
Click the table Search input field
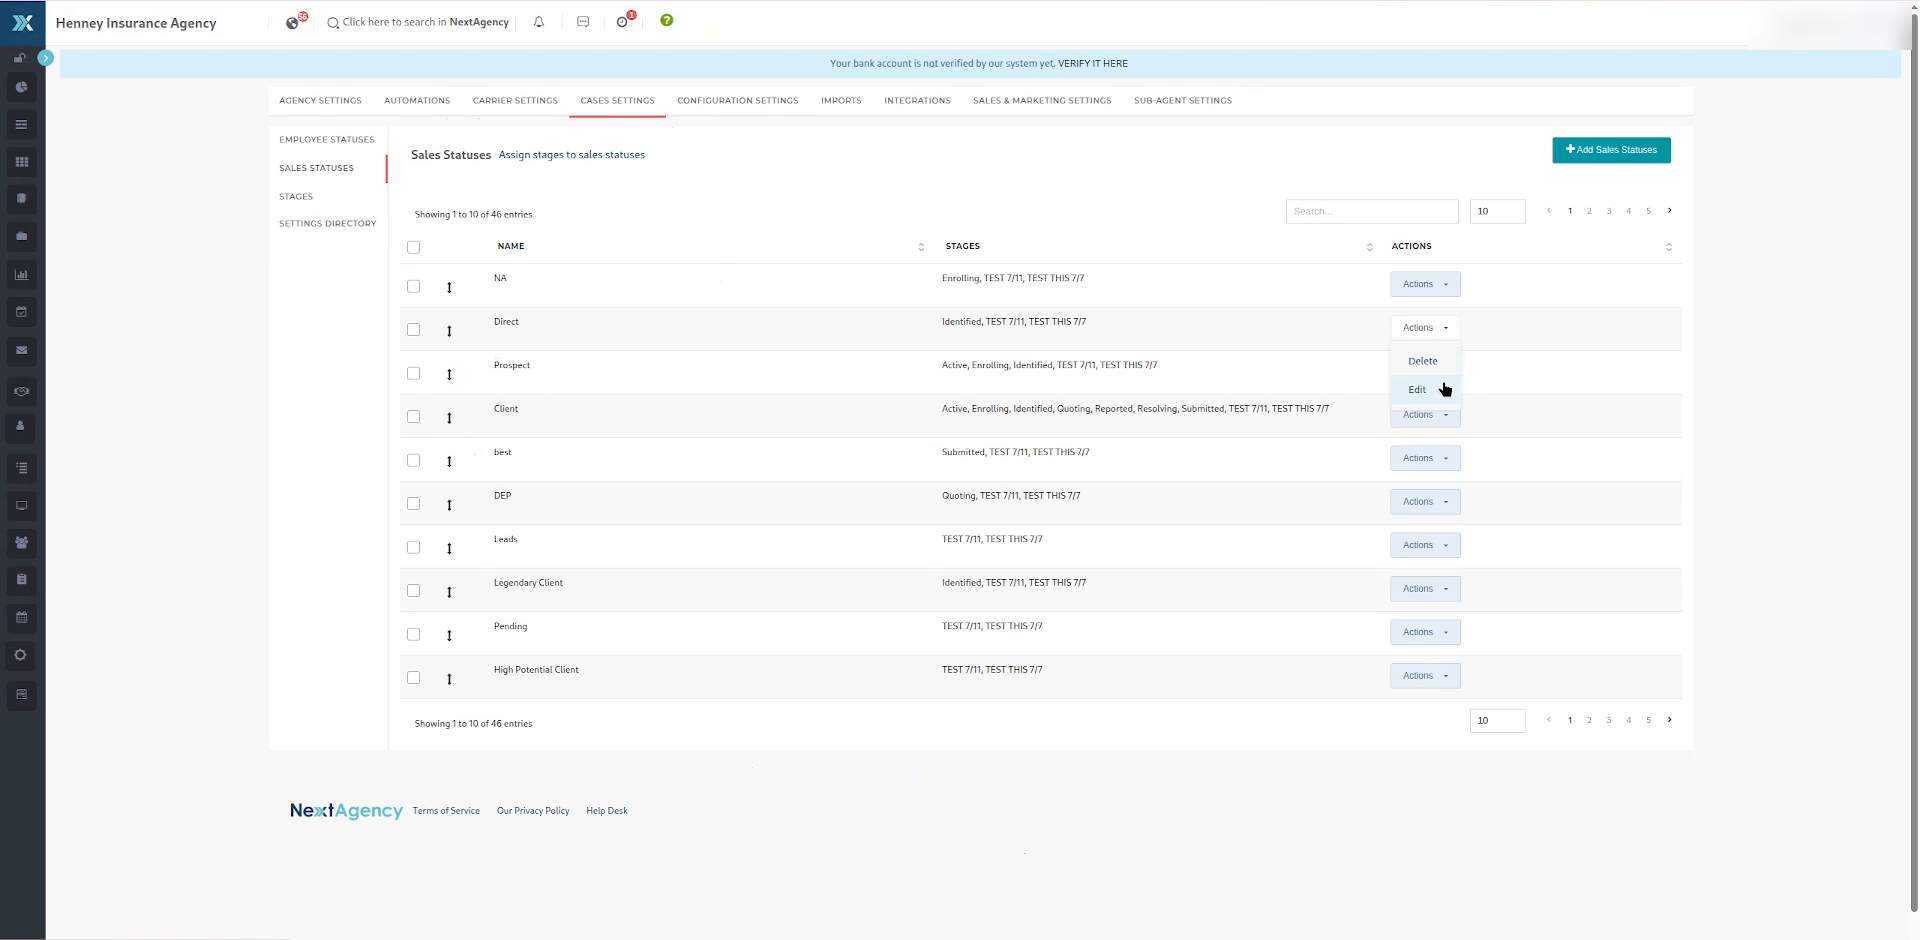coord(1372,211)
